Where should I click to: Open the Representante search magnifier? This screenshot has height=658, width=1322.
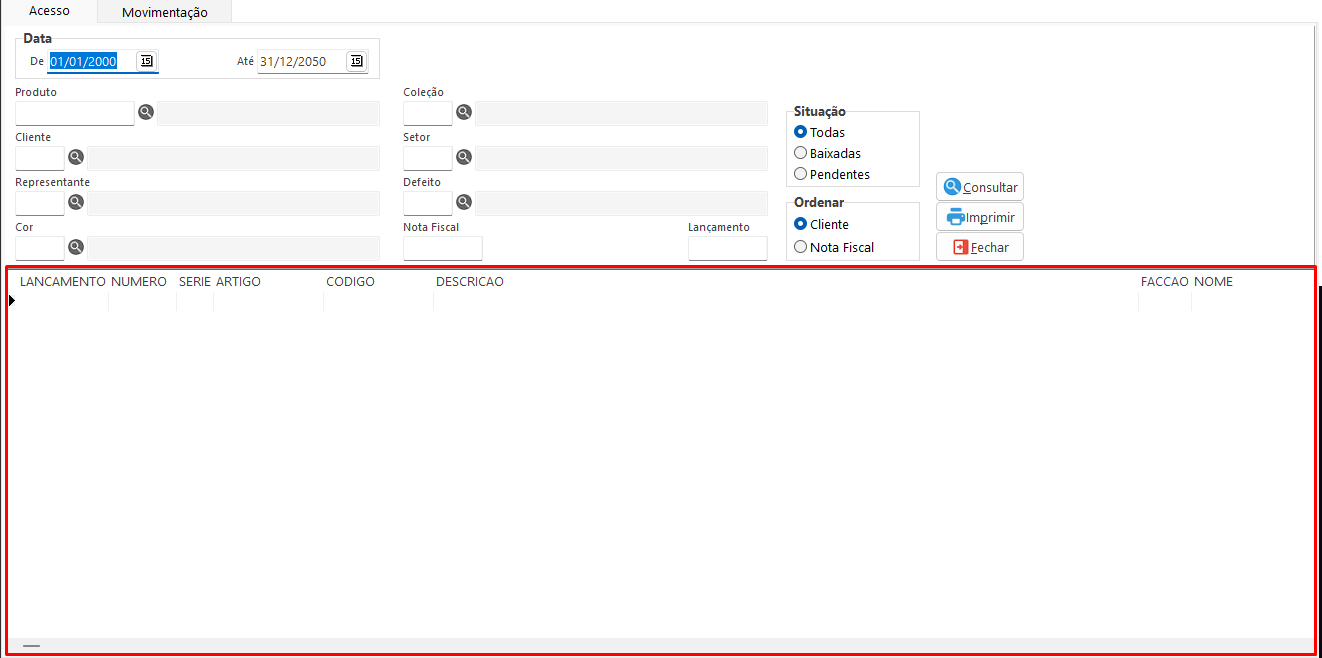point(76,202)
